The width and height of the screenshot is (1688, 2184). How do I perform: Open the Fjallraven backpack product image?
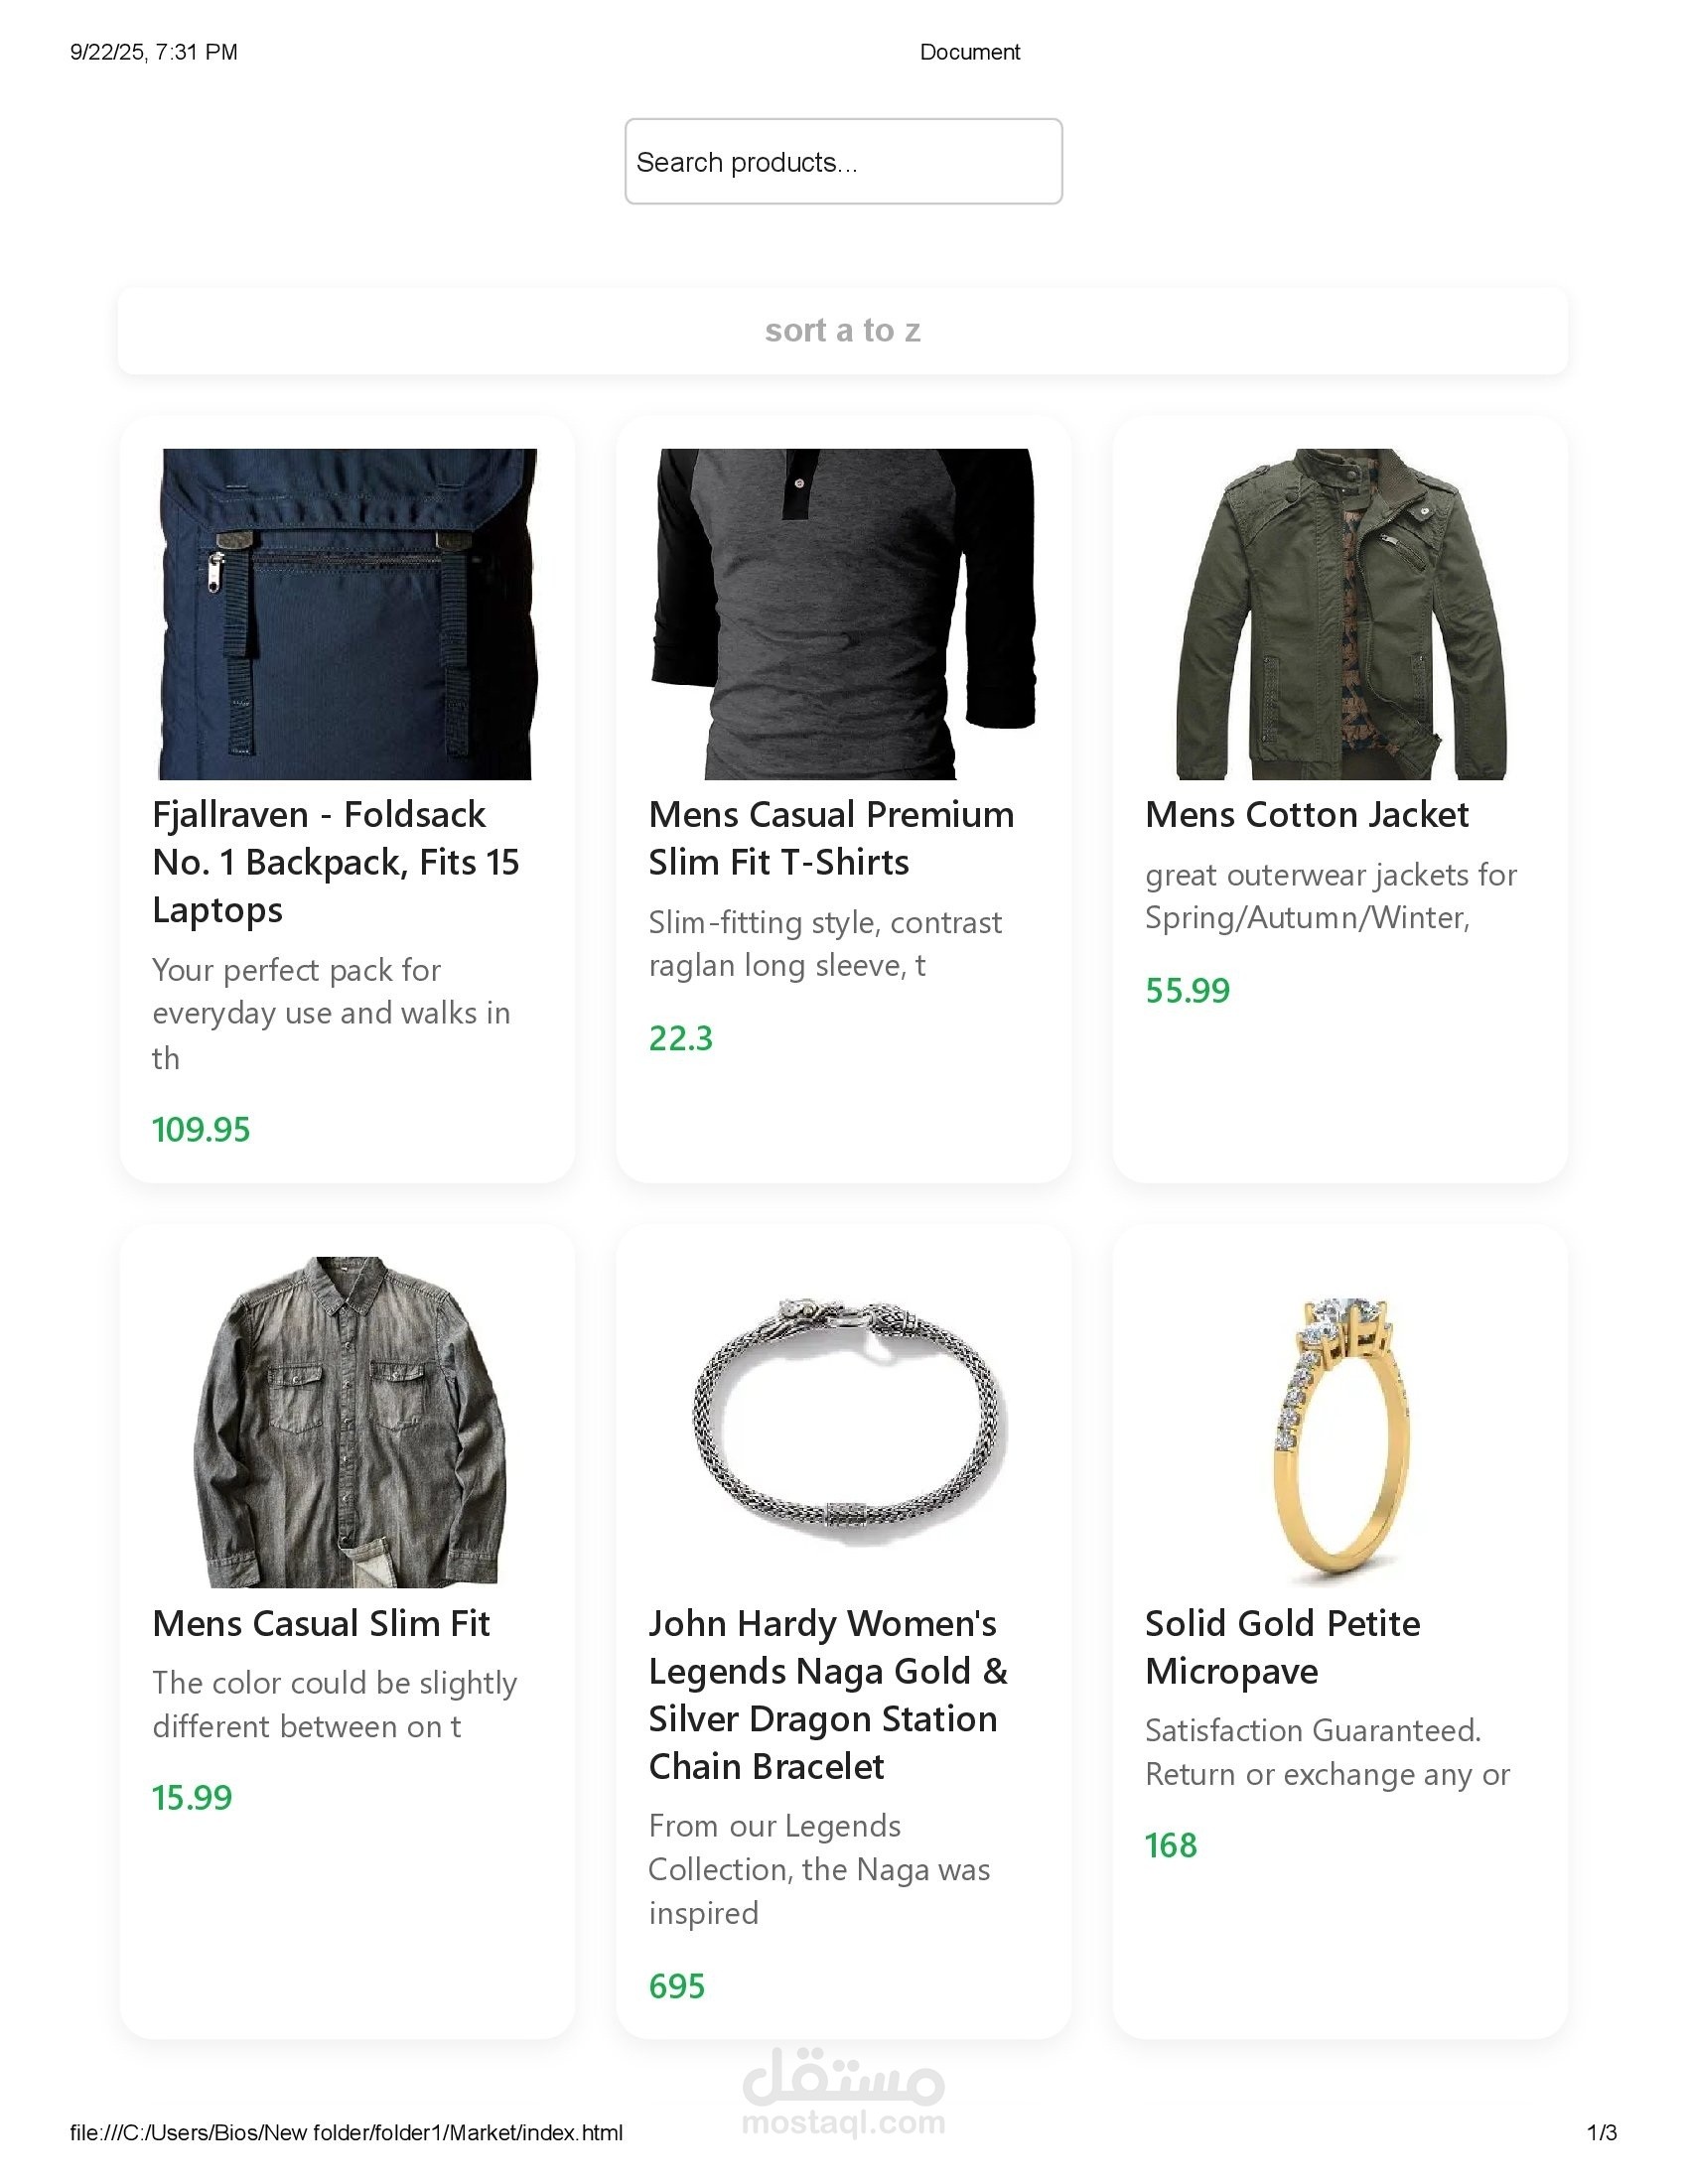pyautogui.click(x=347, y=614)
